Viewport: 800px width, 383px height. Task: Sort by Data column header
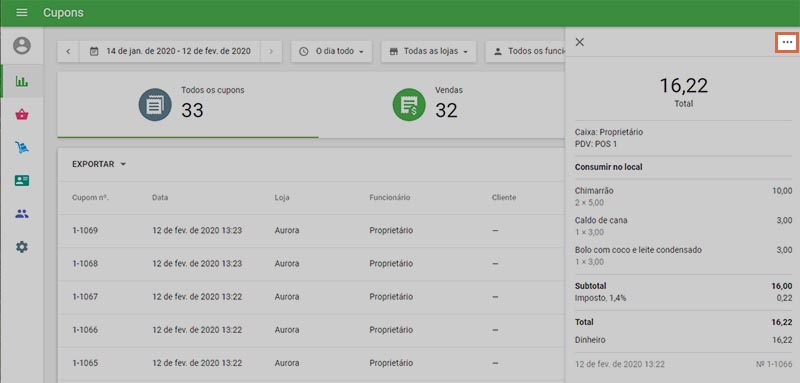click(160, 197)
